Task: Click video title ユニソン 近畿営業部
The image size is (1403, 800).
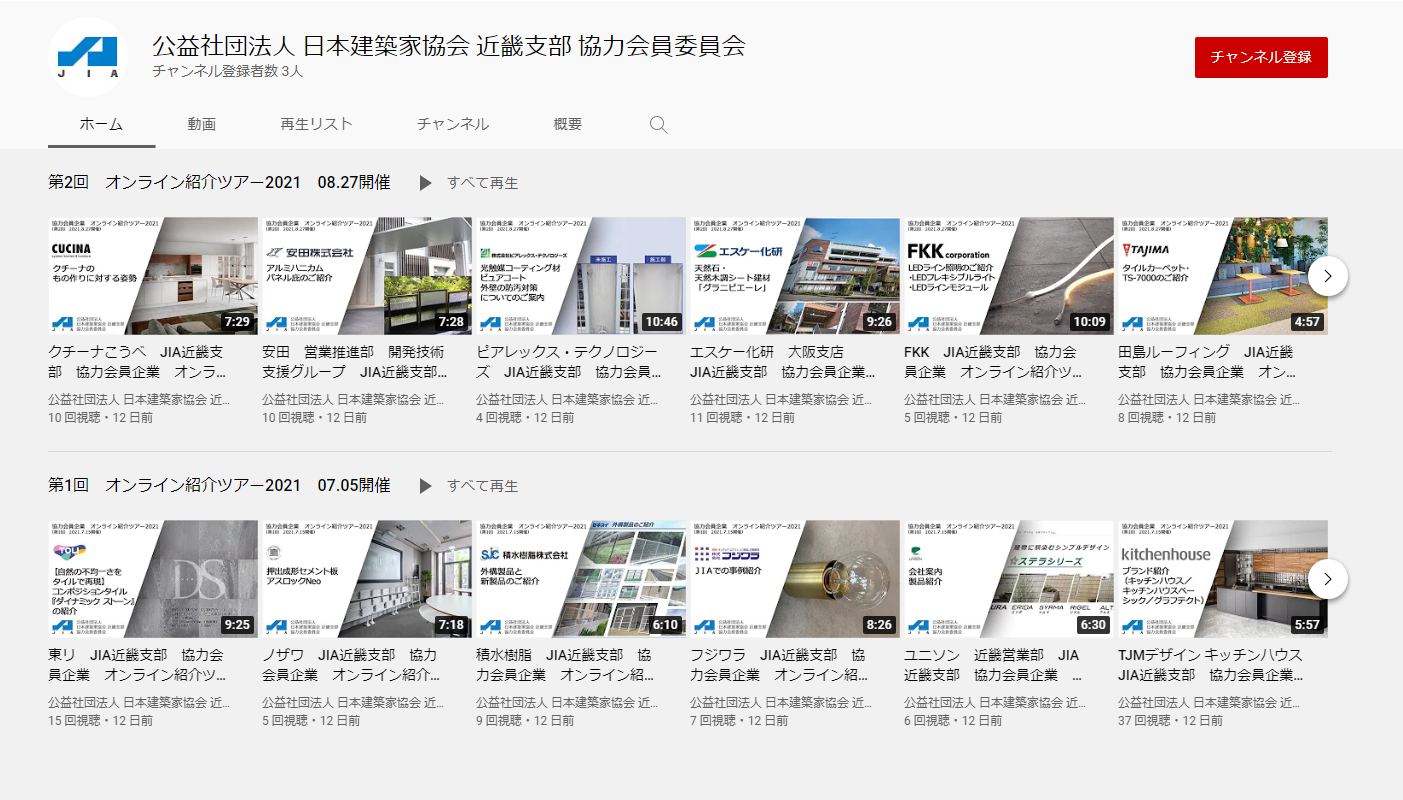Action: (x=993, y=665)
